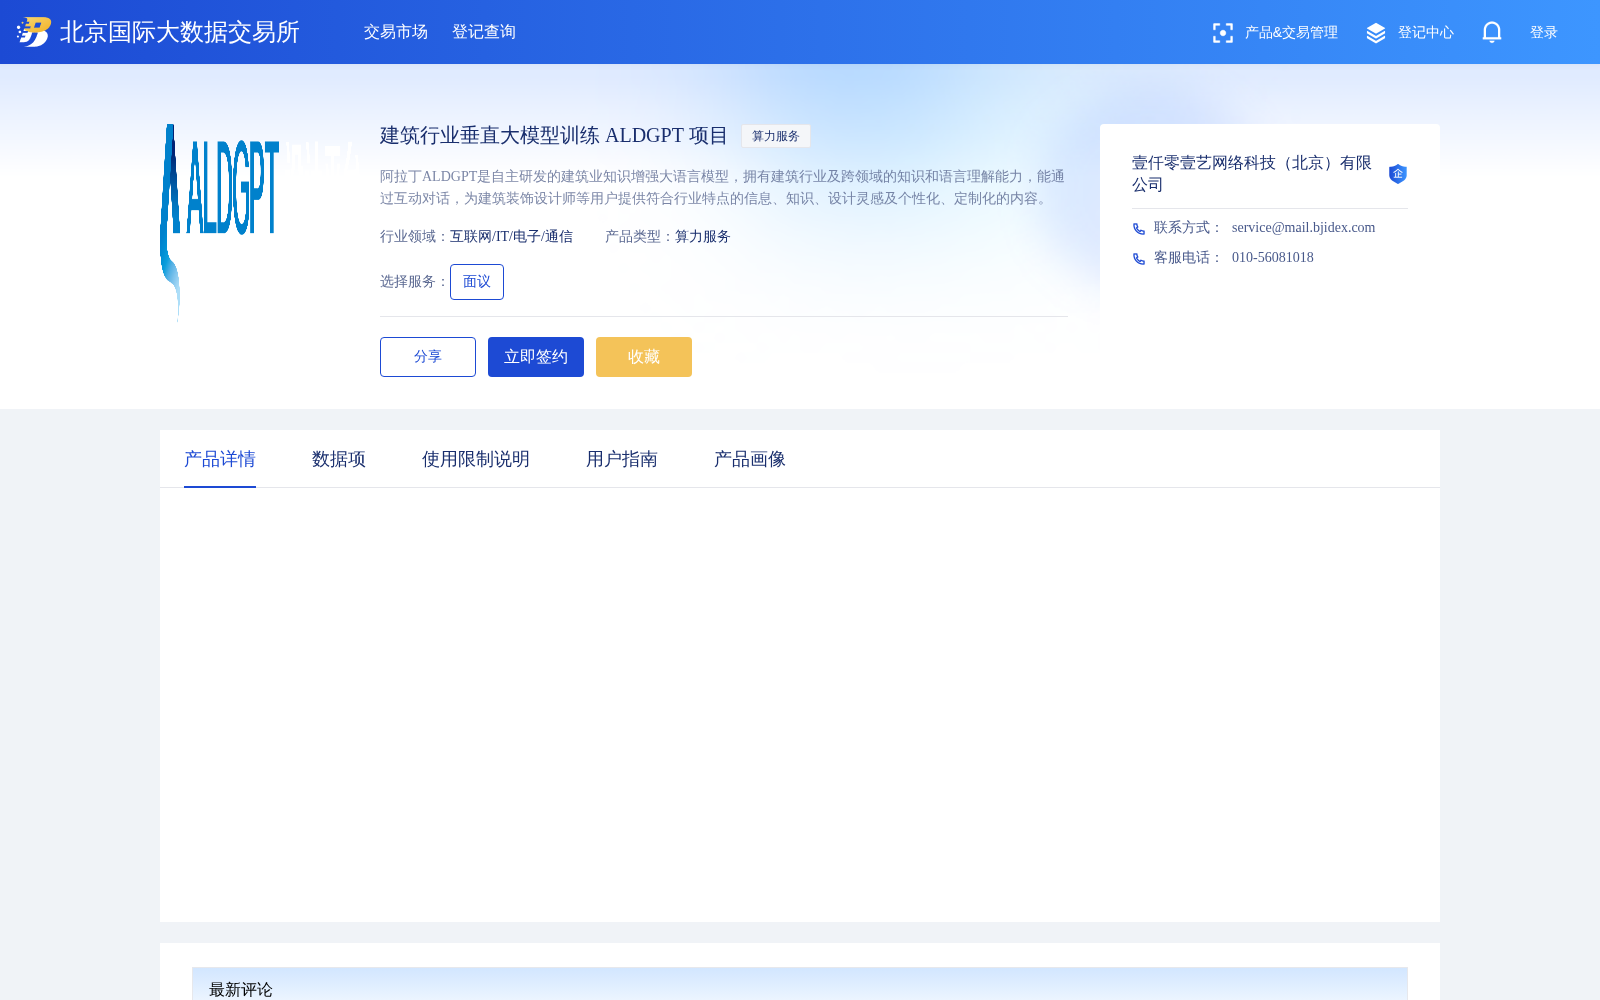Viewport: 1600px width, 1000px height.
Task: Click 登记中心 text link
Action: click(1426, 33)
